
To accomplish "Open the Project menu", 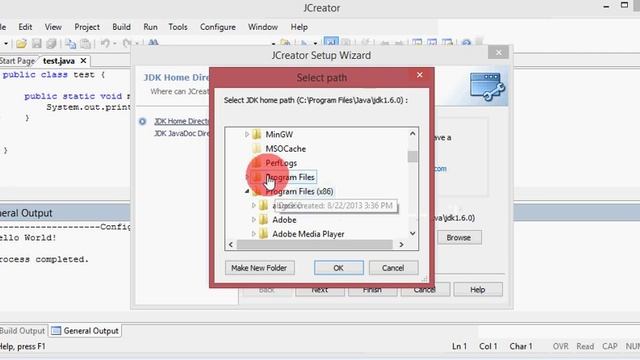I will click(x=87, y=27).
